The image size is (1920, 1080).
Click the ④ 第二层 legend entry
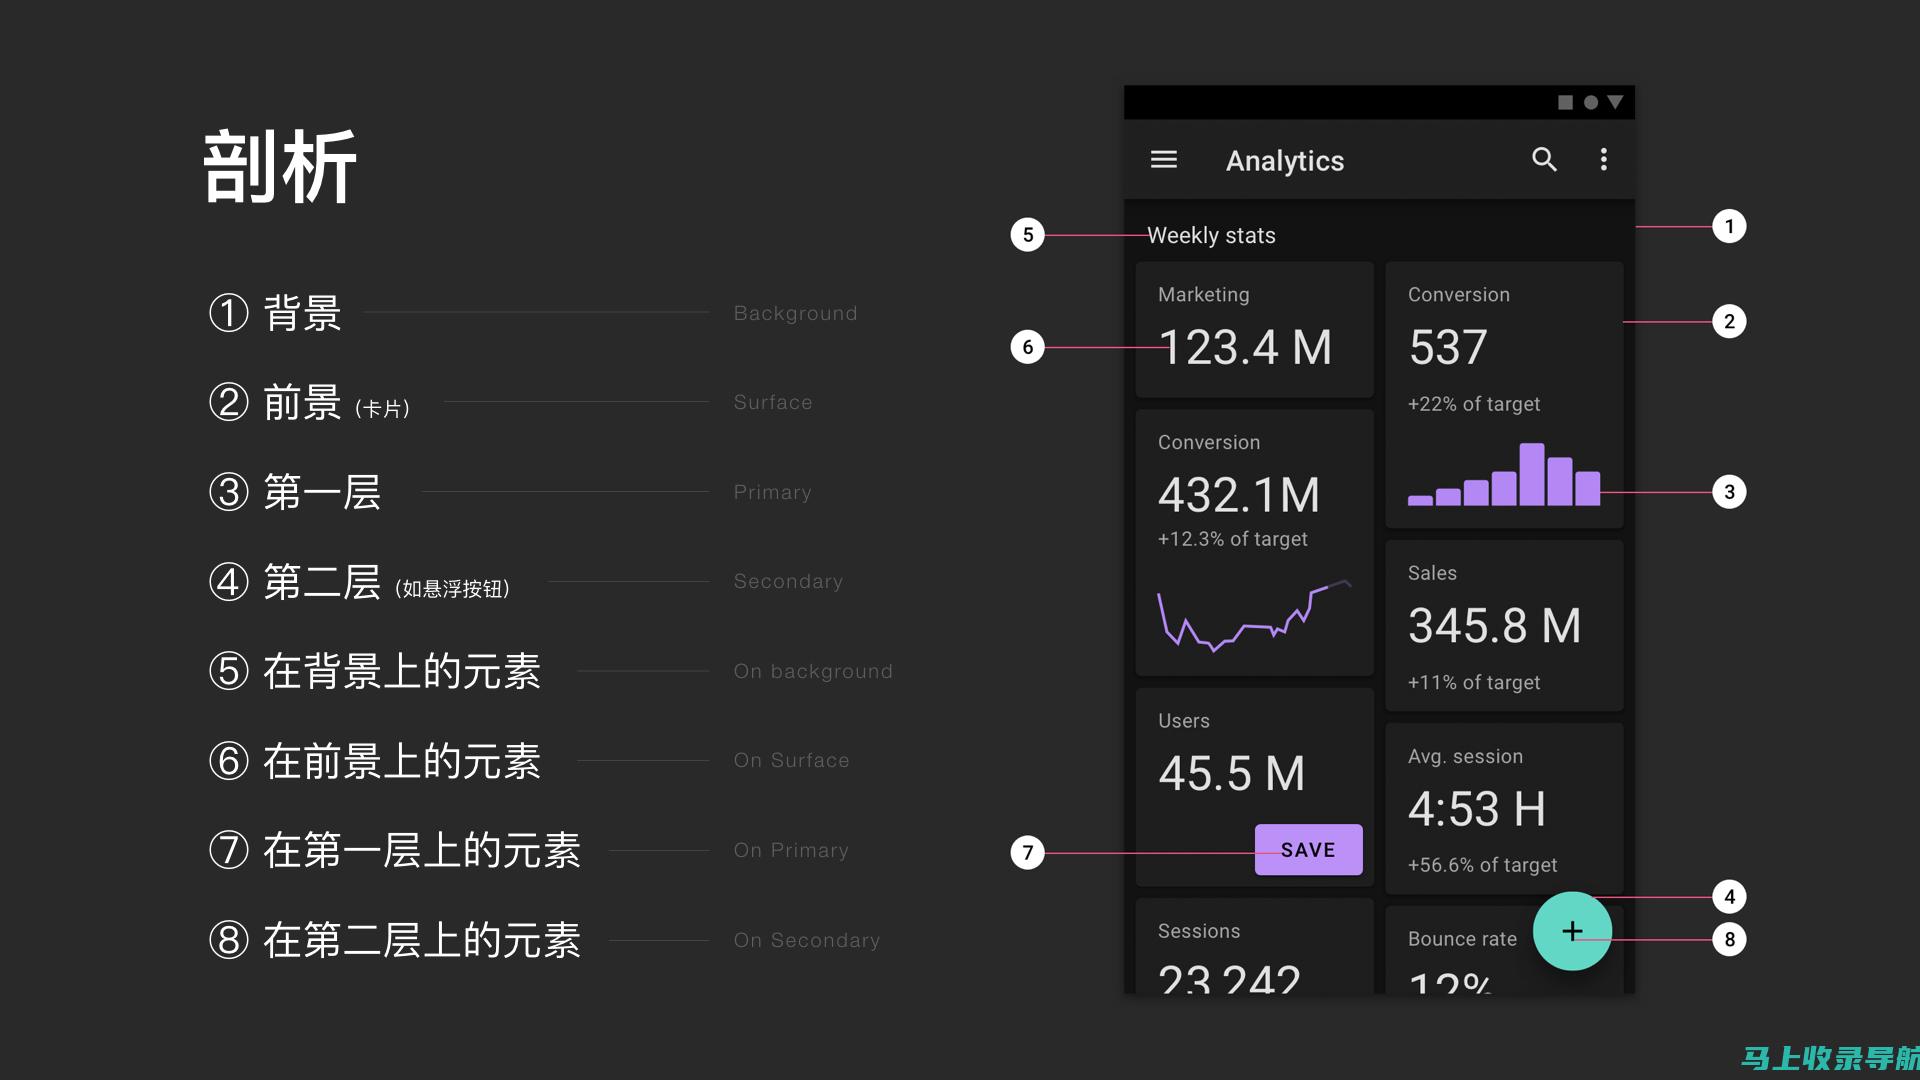tap(360, 582)
